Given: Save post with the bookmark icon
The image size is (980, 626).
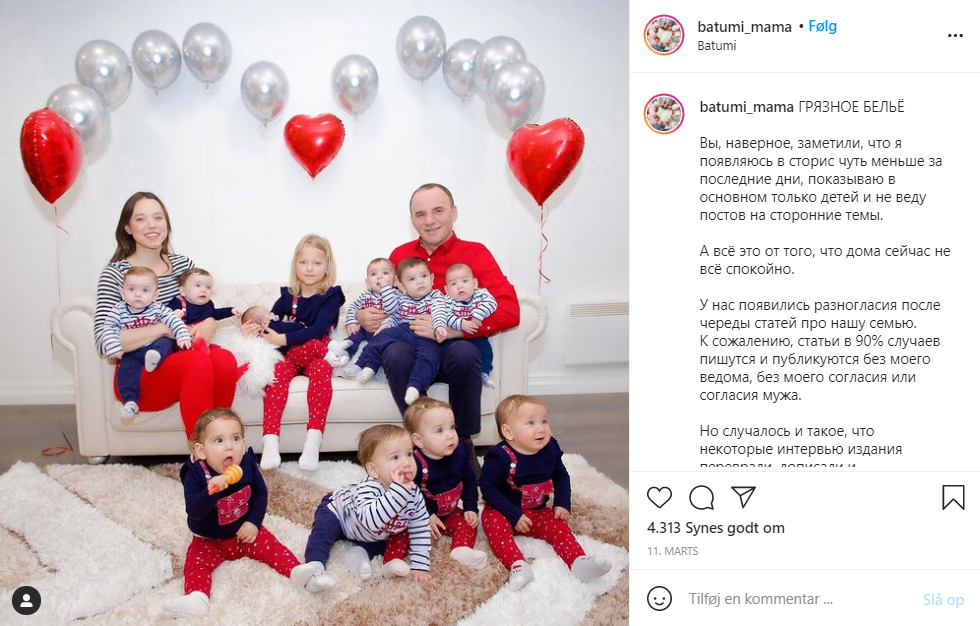Looking at the screenshot, I should click(953, 497).
